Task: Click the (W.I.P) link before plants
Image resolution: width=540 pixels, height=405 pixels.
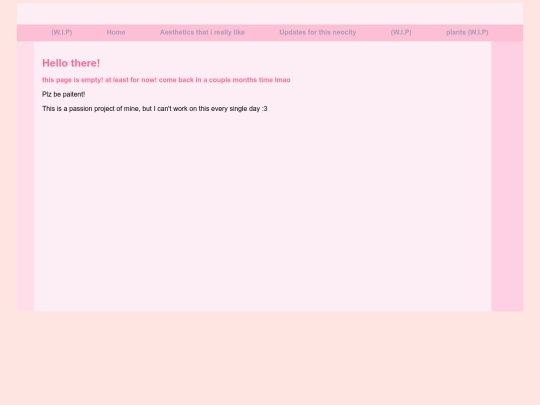Action: coord(401,32)
